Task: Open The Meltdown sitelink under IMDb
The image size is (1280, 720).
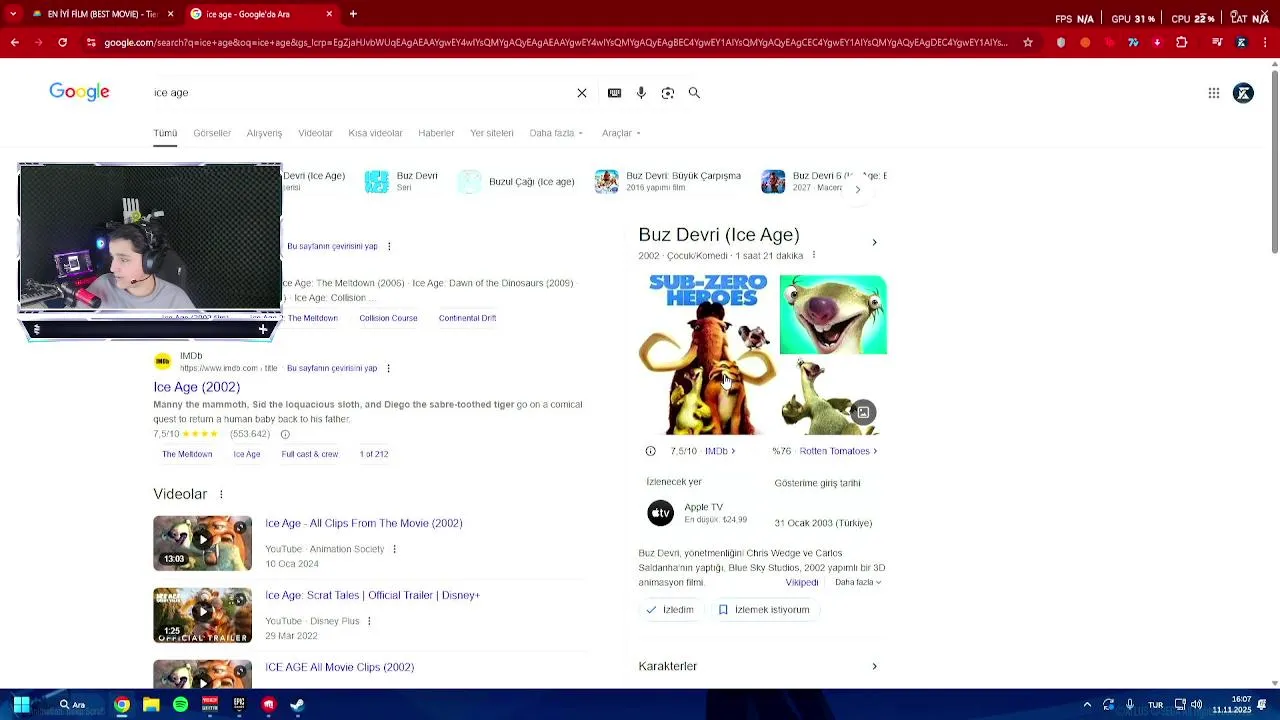Action: [x=187, y=454]
